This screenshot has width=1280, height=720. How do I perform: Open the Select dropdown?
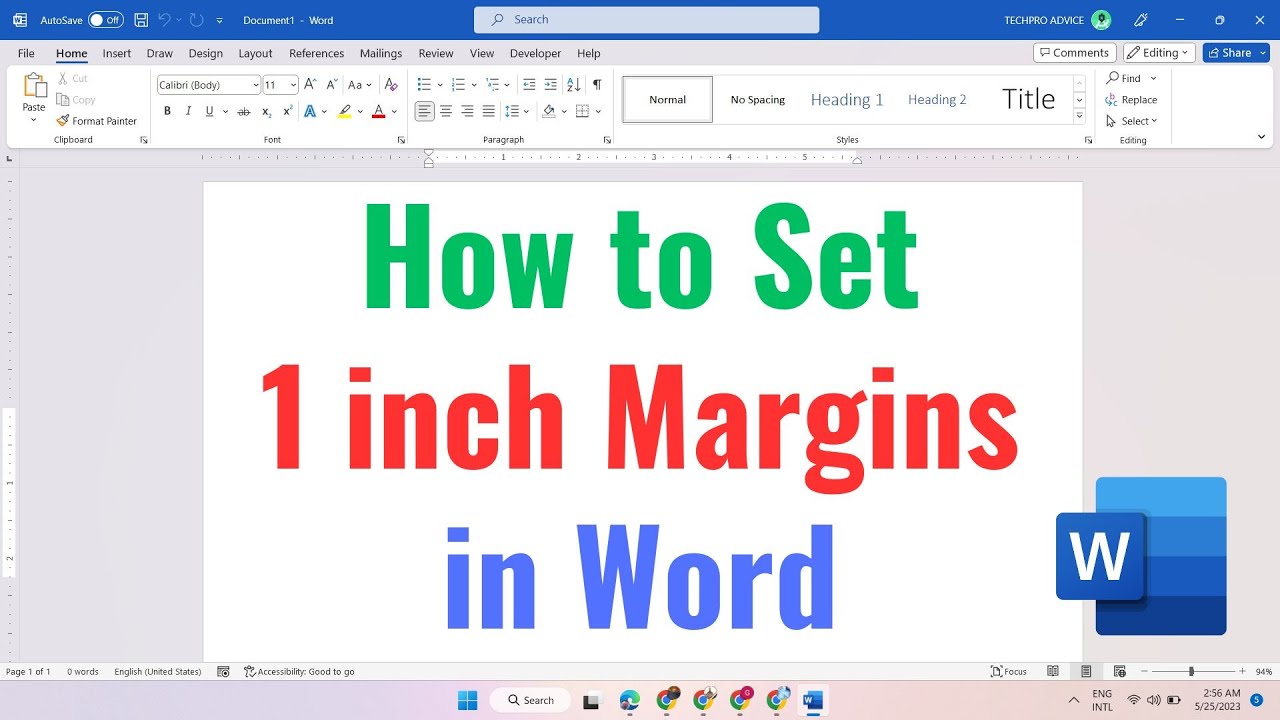point(1131,121)
